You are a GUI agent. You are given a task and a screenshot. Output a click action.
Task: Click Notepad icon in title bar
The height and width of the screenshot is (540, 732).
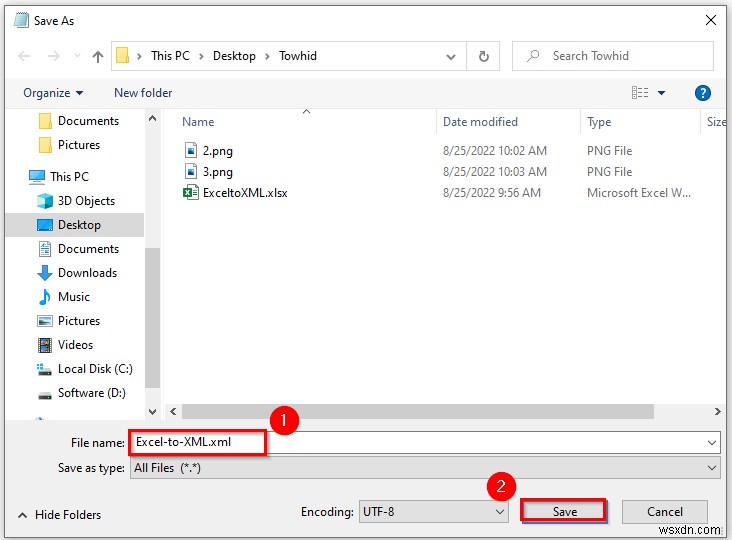(21, 21)
